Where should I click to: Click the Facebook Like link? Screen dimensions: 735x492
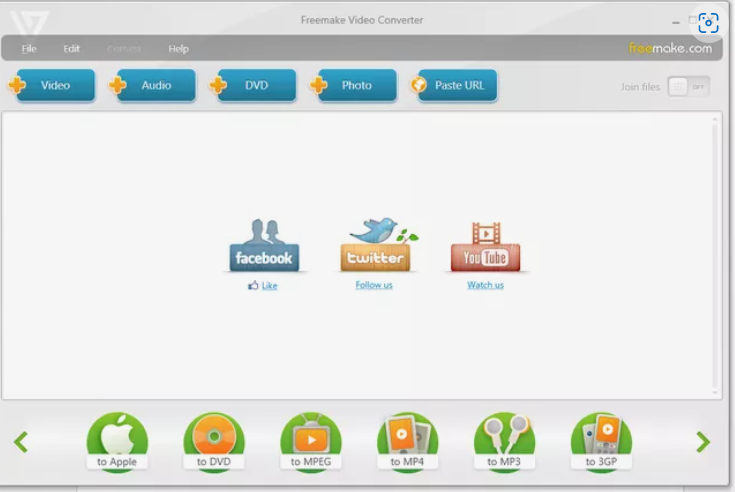pyautogui.click(x=270, y=285)
